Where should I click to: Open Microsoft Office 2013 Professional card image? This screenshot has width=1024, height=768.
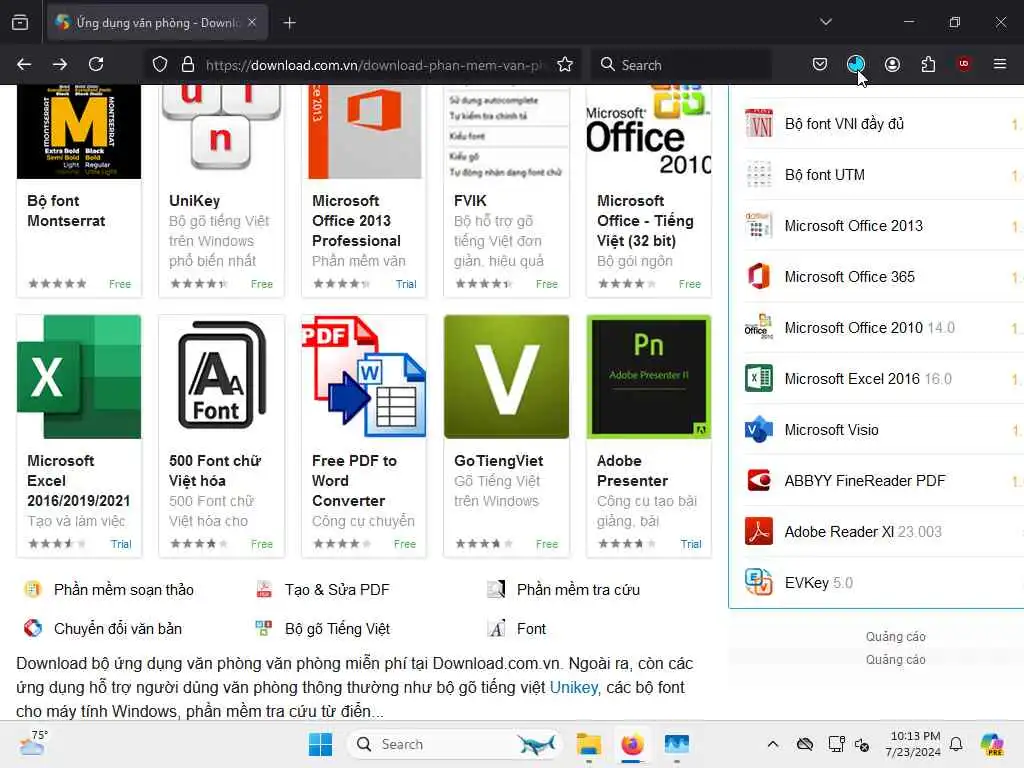(x=364, y=131)
